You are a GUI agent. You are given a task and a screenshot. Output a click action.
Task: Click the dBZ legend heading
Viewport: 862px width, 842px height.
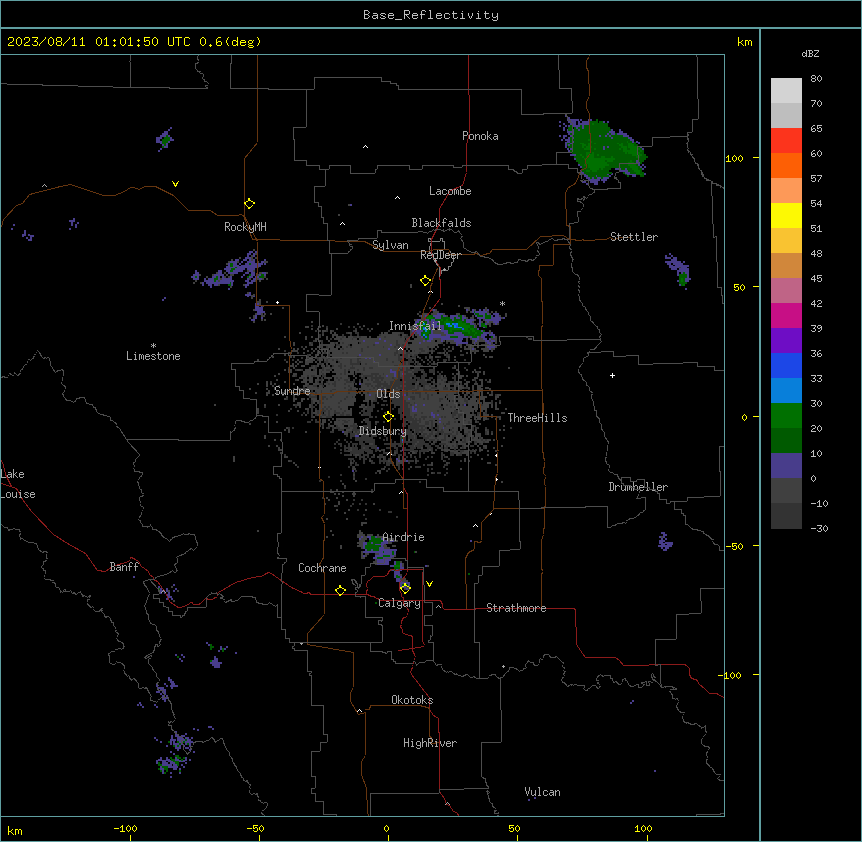pos(810,54)
